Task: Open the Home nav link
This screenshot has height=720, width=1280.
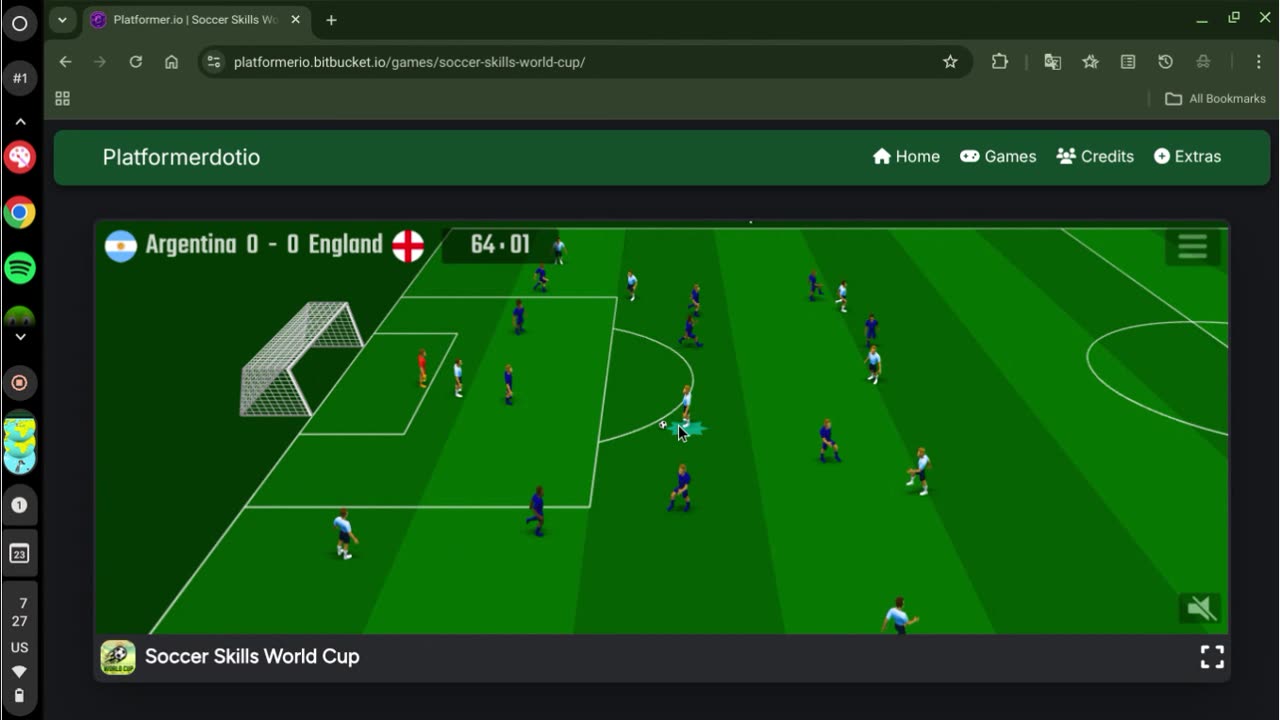Action: tap(906, 157)
